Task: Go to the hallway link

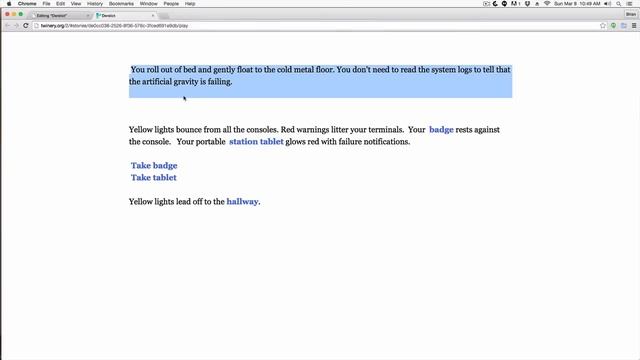Action: click(242, 202)
